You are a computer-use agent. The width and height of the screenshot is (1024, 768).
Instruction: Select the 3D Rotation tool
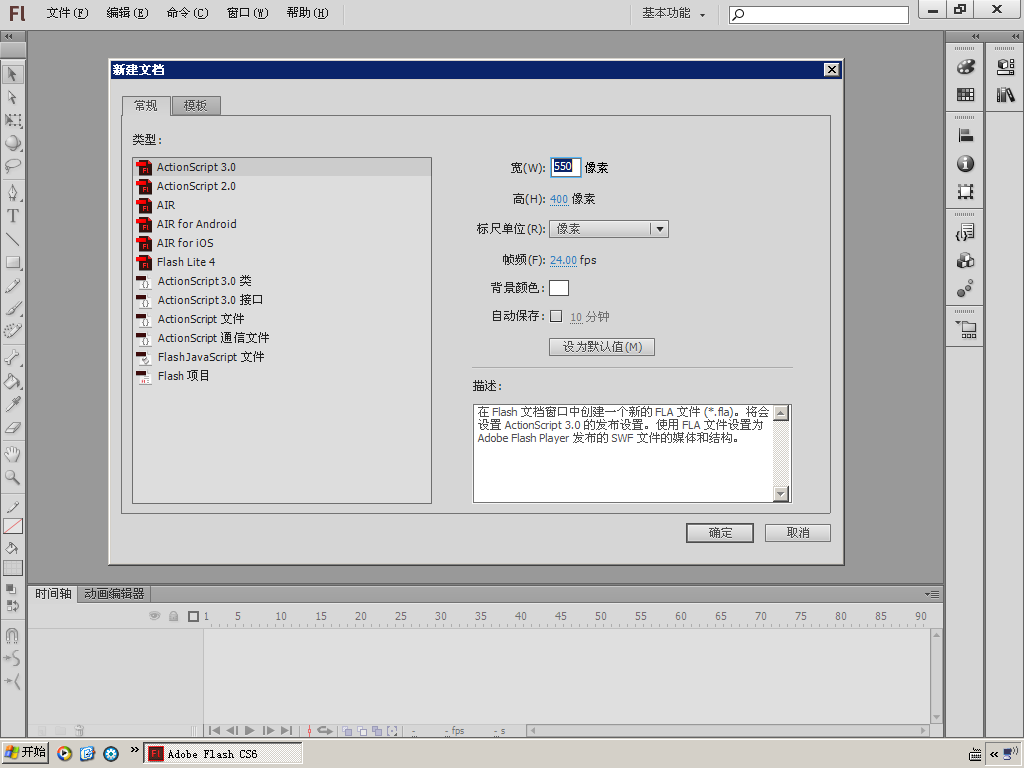point(12,143)
